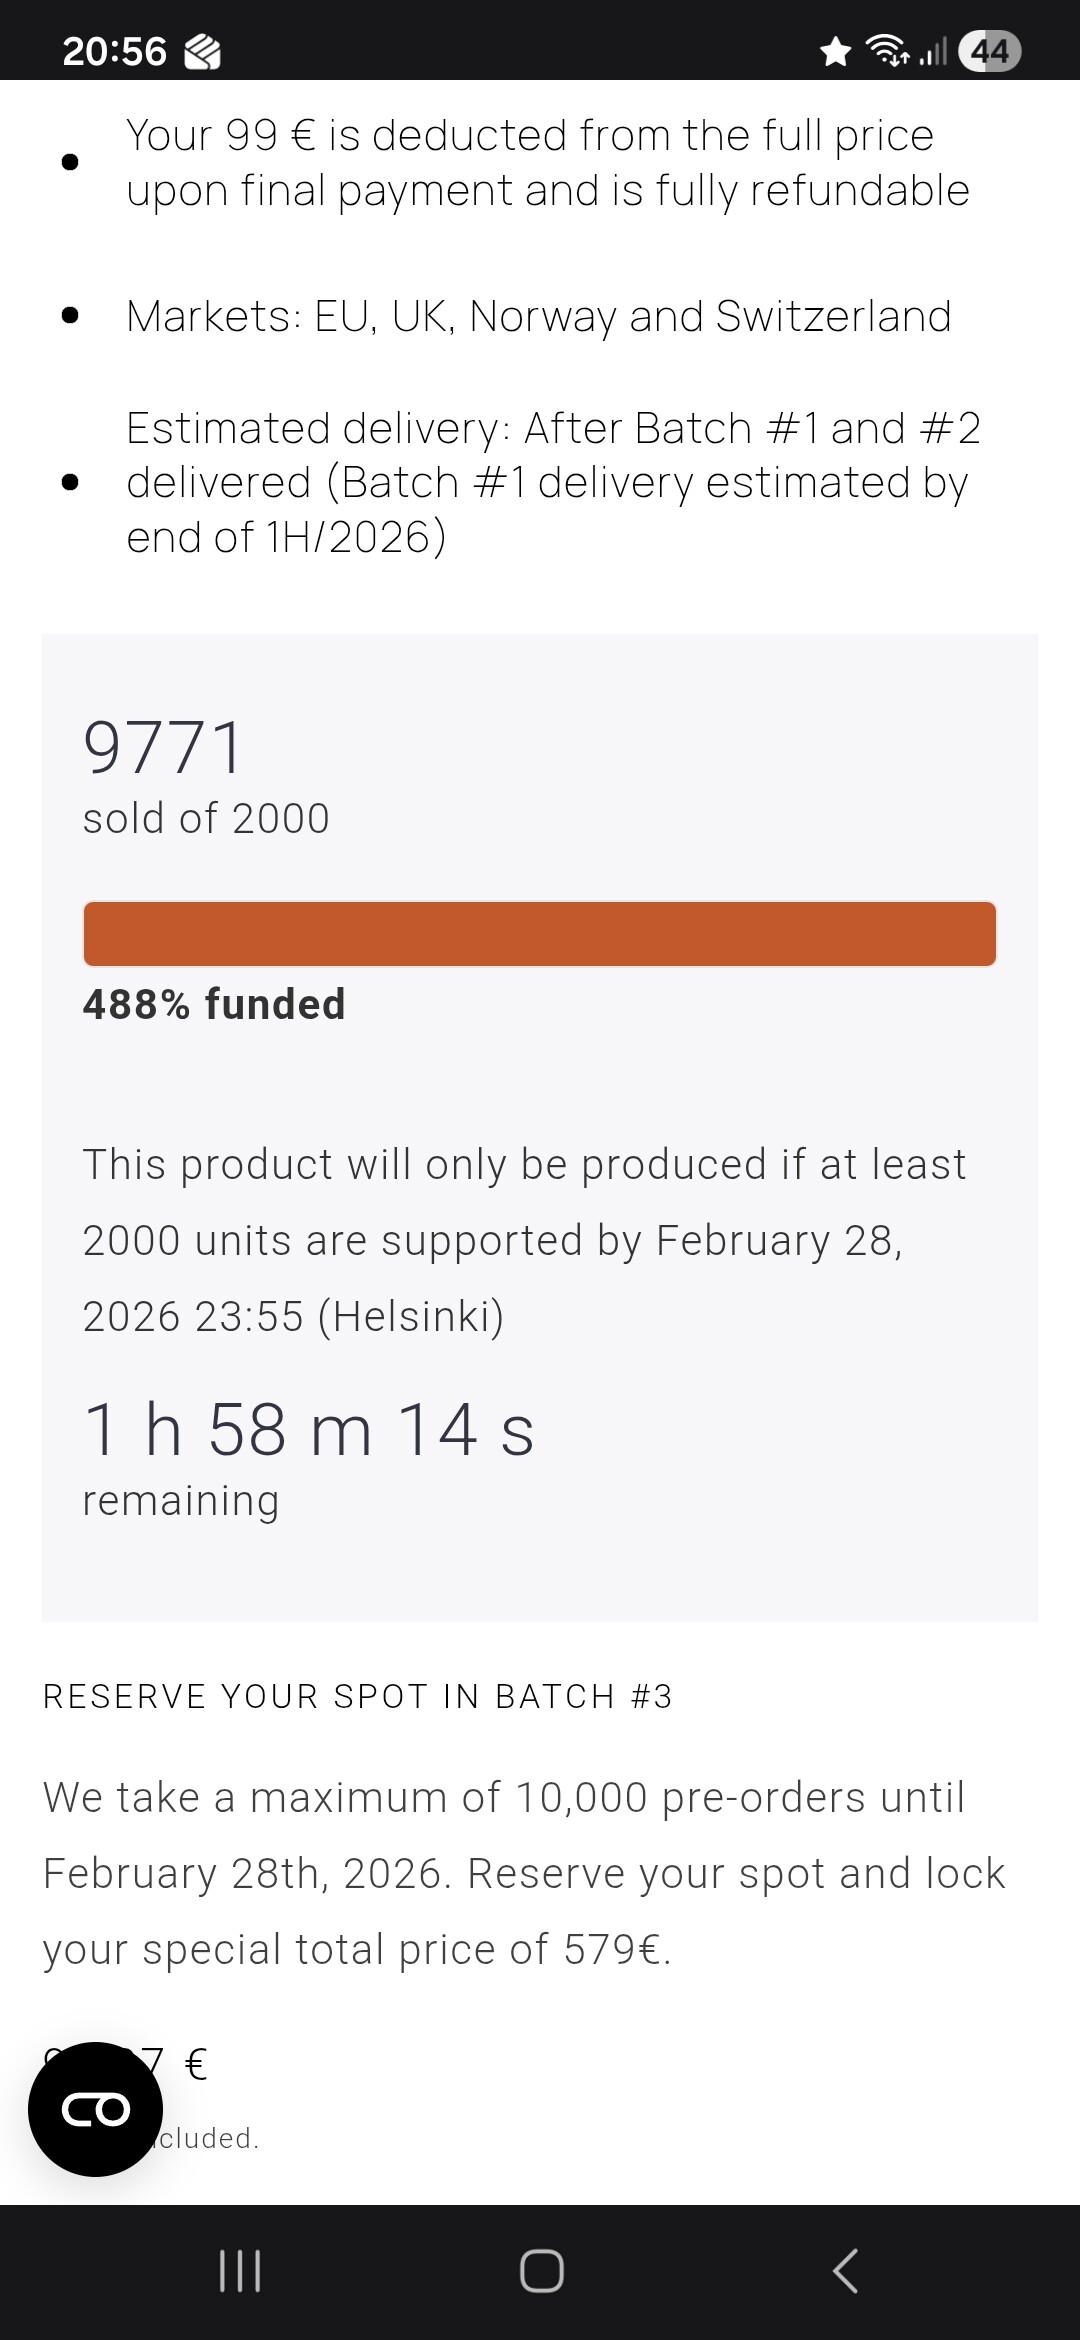Click the Markets: EU, UK, Norway bullet text
Screen dimensions: 1080x2340
point(538,316)
